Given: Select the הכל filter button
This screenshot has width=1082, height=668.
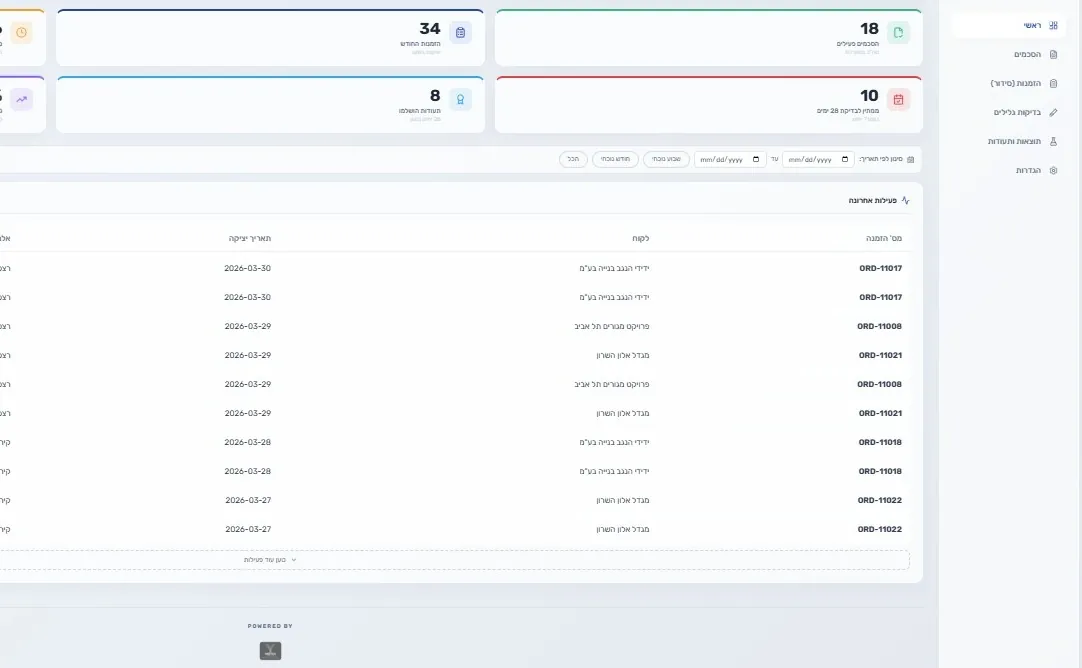Looking at the screenshot, I should (x=573, y=159).
